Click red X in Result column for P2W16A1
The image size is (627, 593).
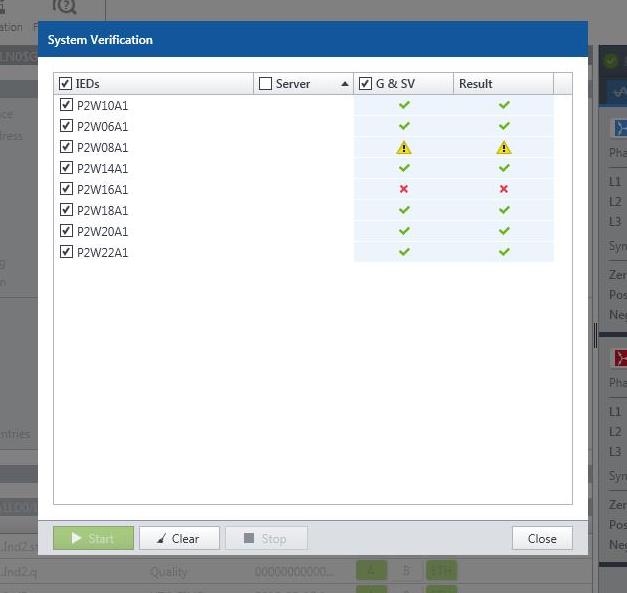click(x=504, y=189)
